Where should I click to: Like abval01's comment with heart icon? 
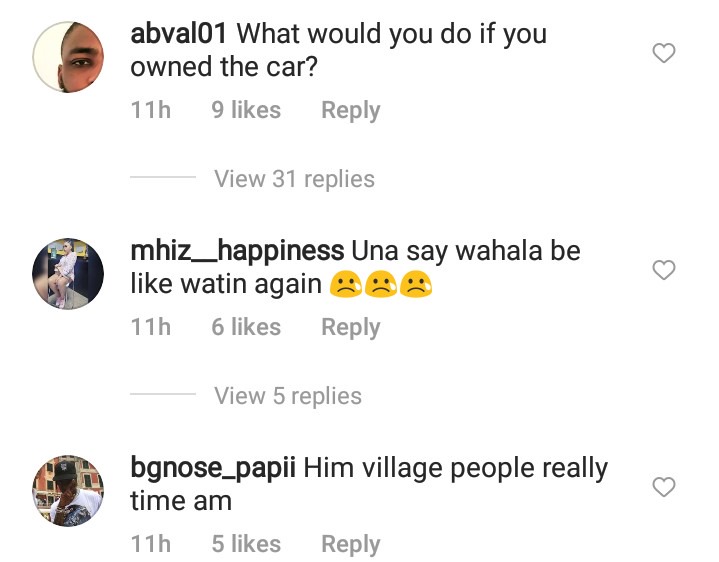tap(664, 53)
